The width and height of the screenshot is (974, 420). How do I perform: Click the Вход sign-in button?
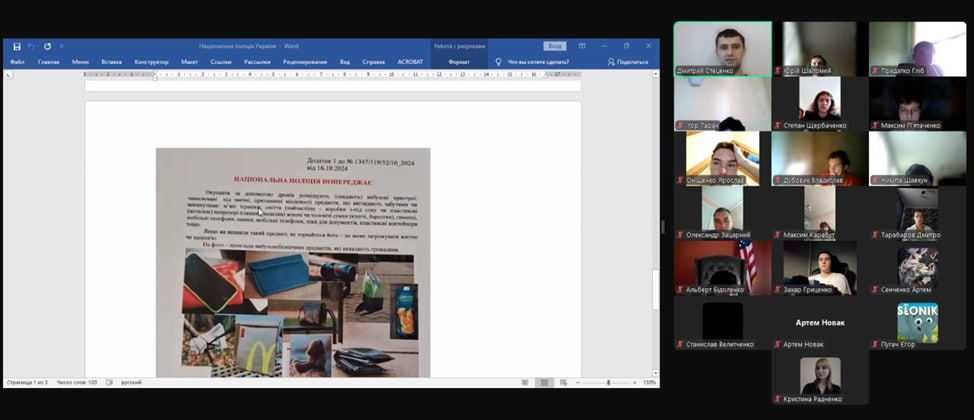[x=555, y=46]
